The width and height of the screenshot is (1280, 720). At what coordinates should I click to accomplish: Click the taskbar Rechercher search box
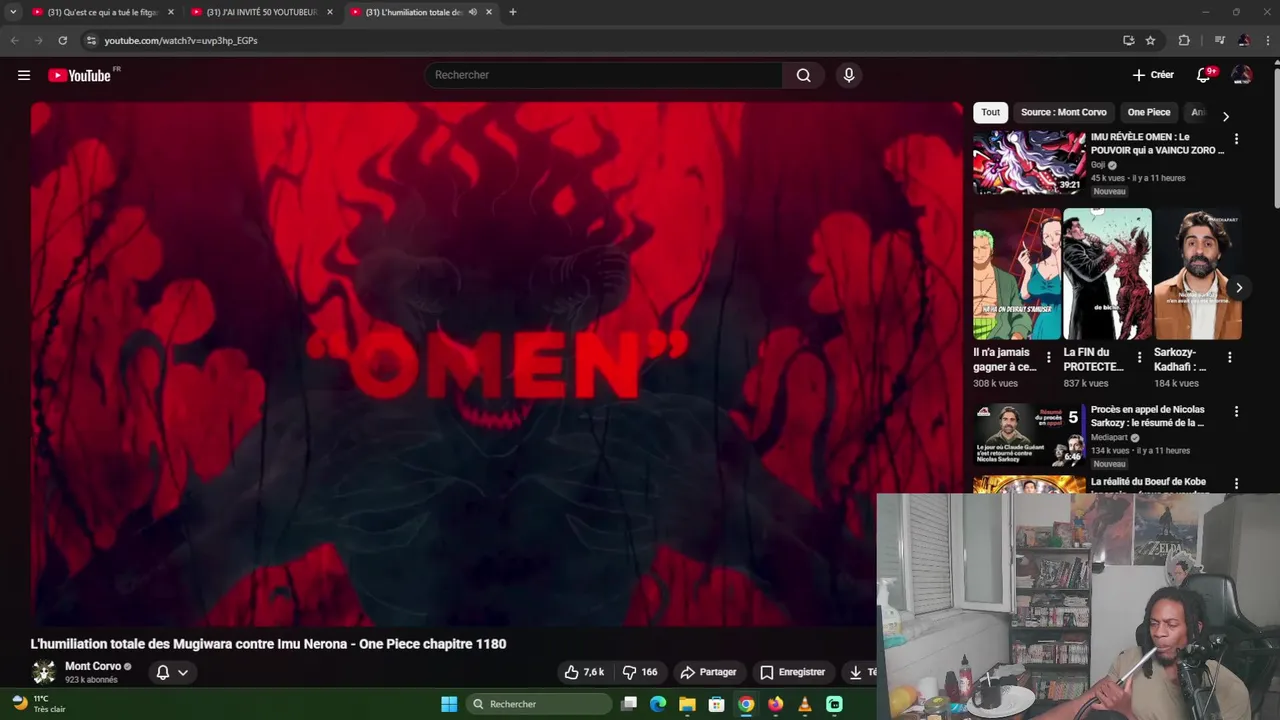pyautogui.click(x=539, y=704)
